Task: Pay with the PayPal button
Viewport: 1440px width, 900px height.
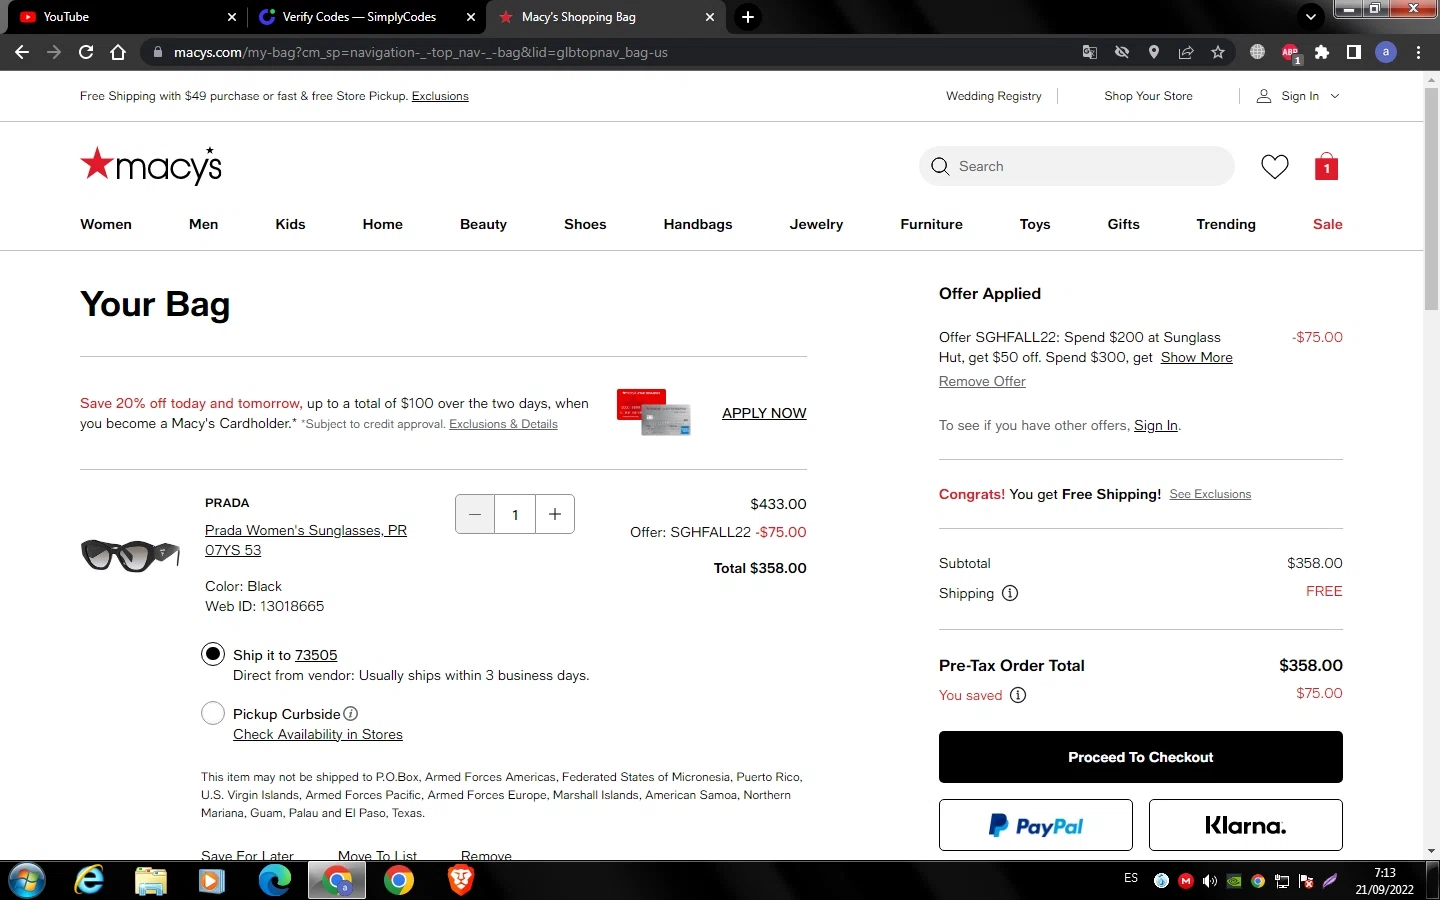Action: coord(1036,825)
